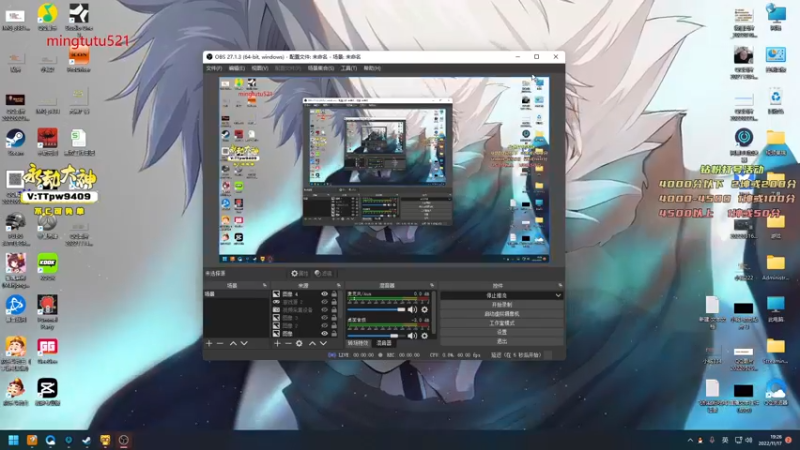Click the 开始录制 button
800x450 pixels.
tap(502, 305)
